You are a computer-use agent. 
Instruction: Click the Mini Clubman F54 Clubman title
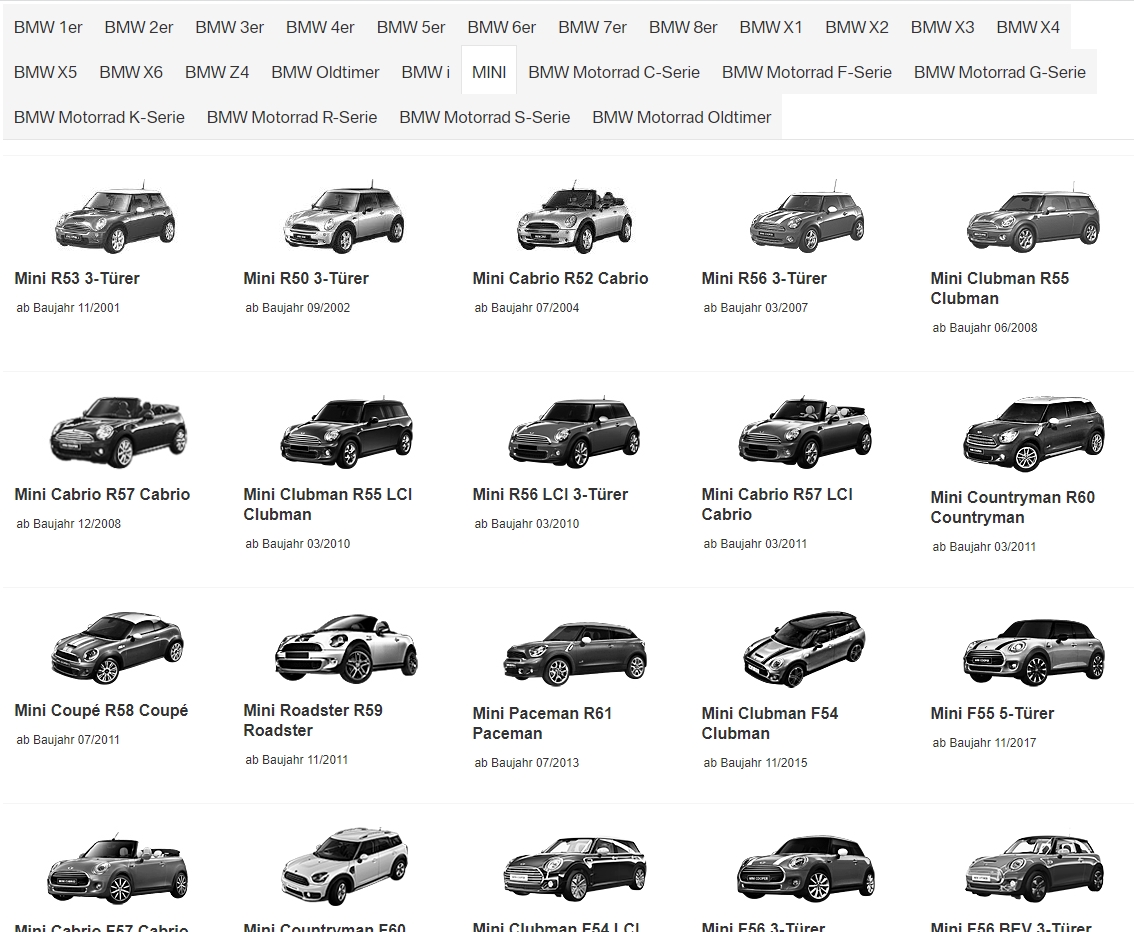pyautogui.click(x=769, y=723)
